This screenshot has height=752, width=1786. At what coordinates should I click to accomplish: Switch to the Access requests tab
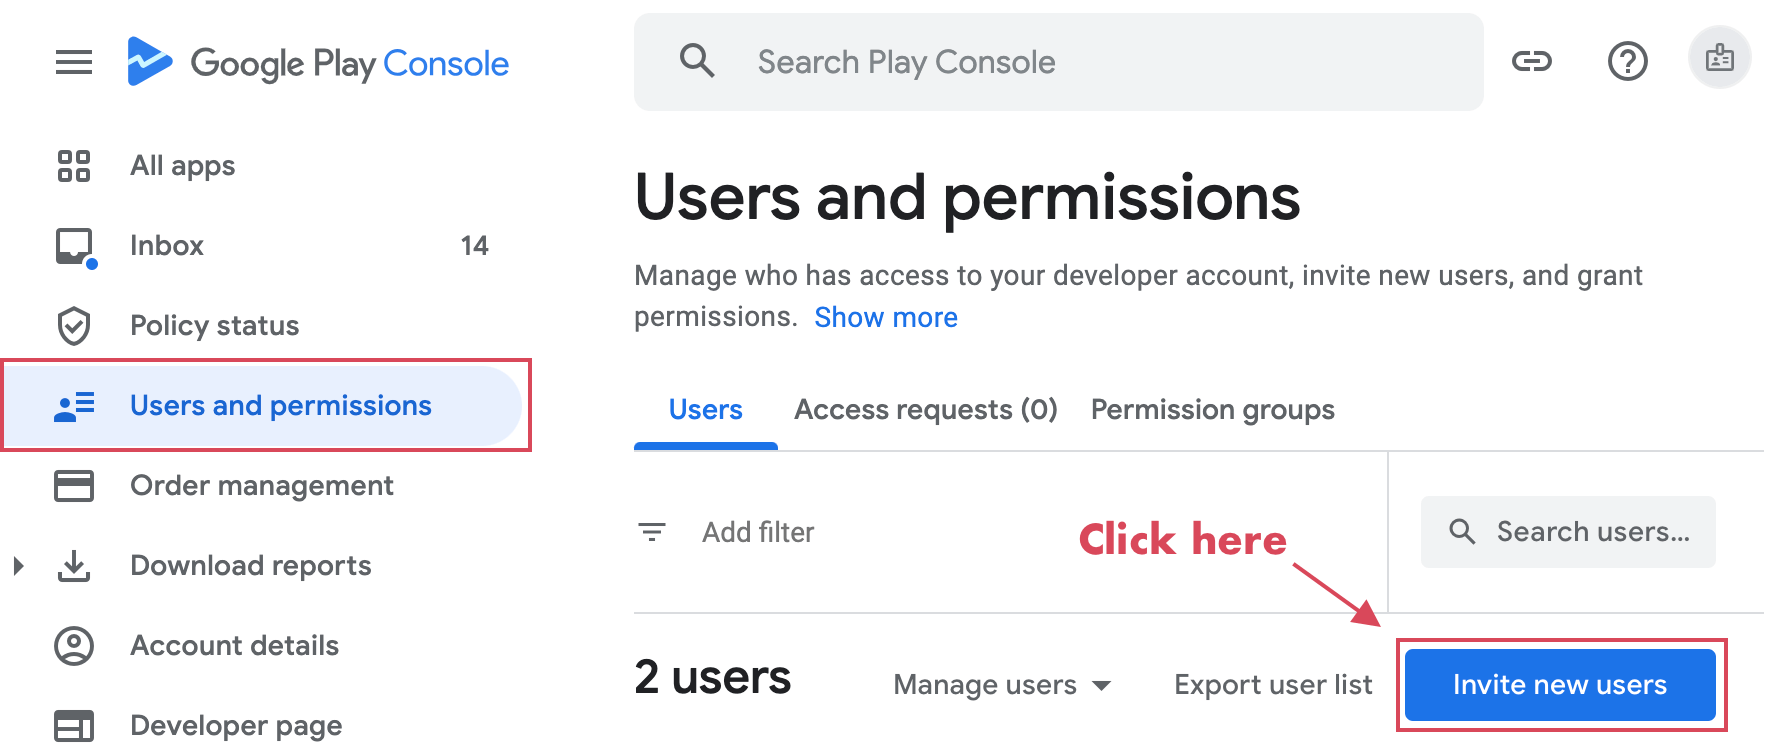tap(925, 410)
